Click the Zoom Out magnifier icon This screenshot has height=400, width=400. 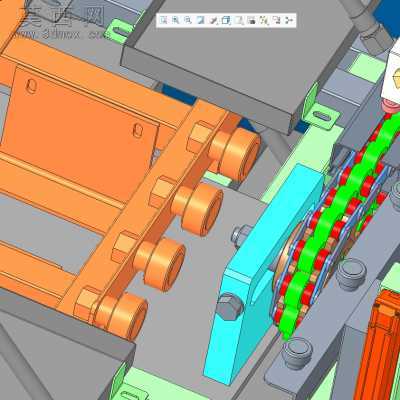pyautogui.click(x=188, y=20)
